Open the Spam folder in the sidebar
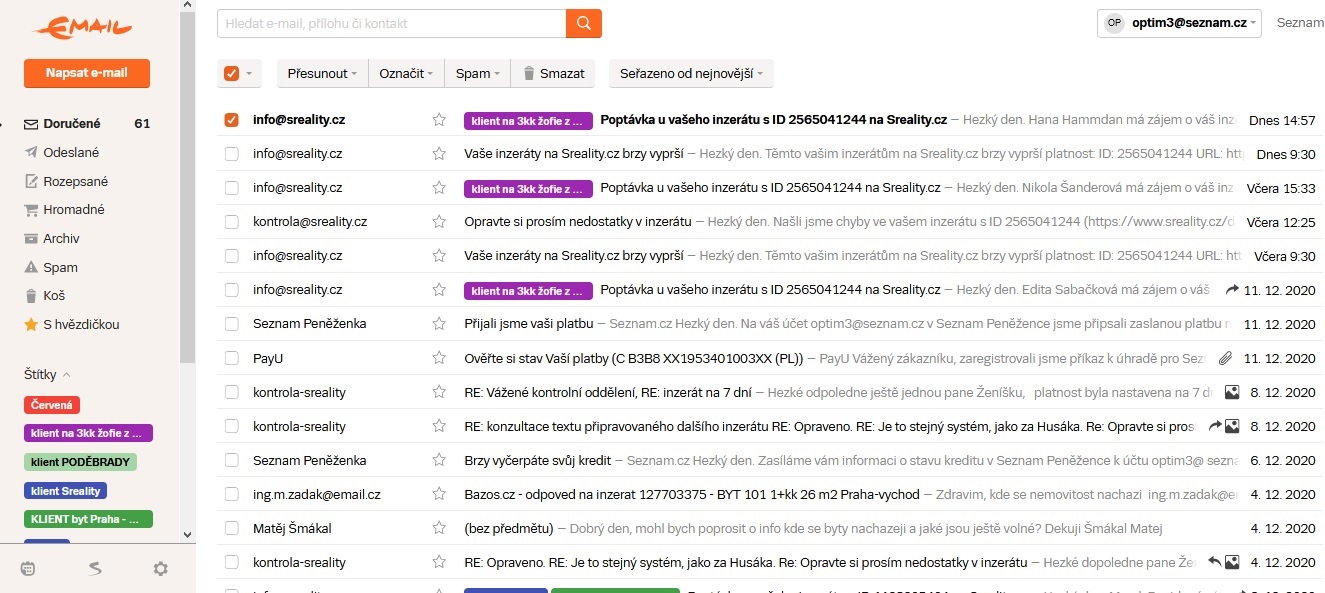 60,268
